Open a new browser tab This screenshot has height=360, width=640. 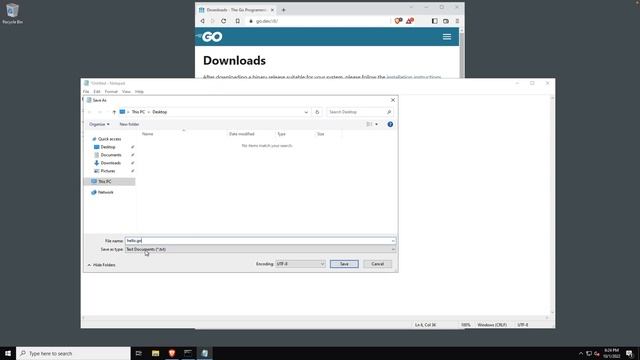click(x=284, y=10)
